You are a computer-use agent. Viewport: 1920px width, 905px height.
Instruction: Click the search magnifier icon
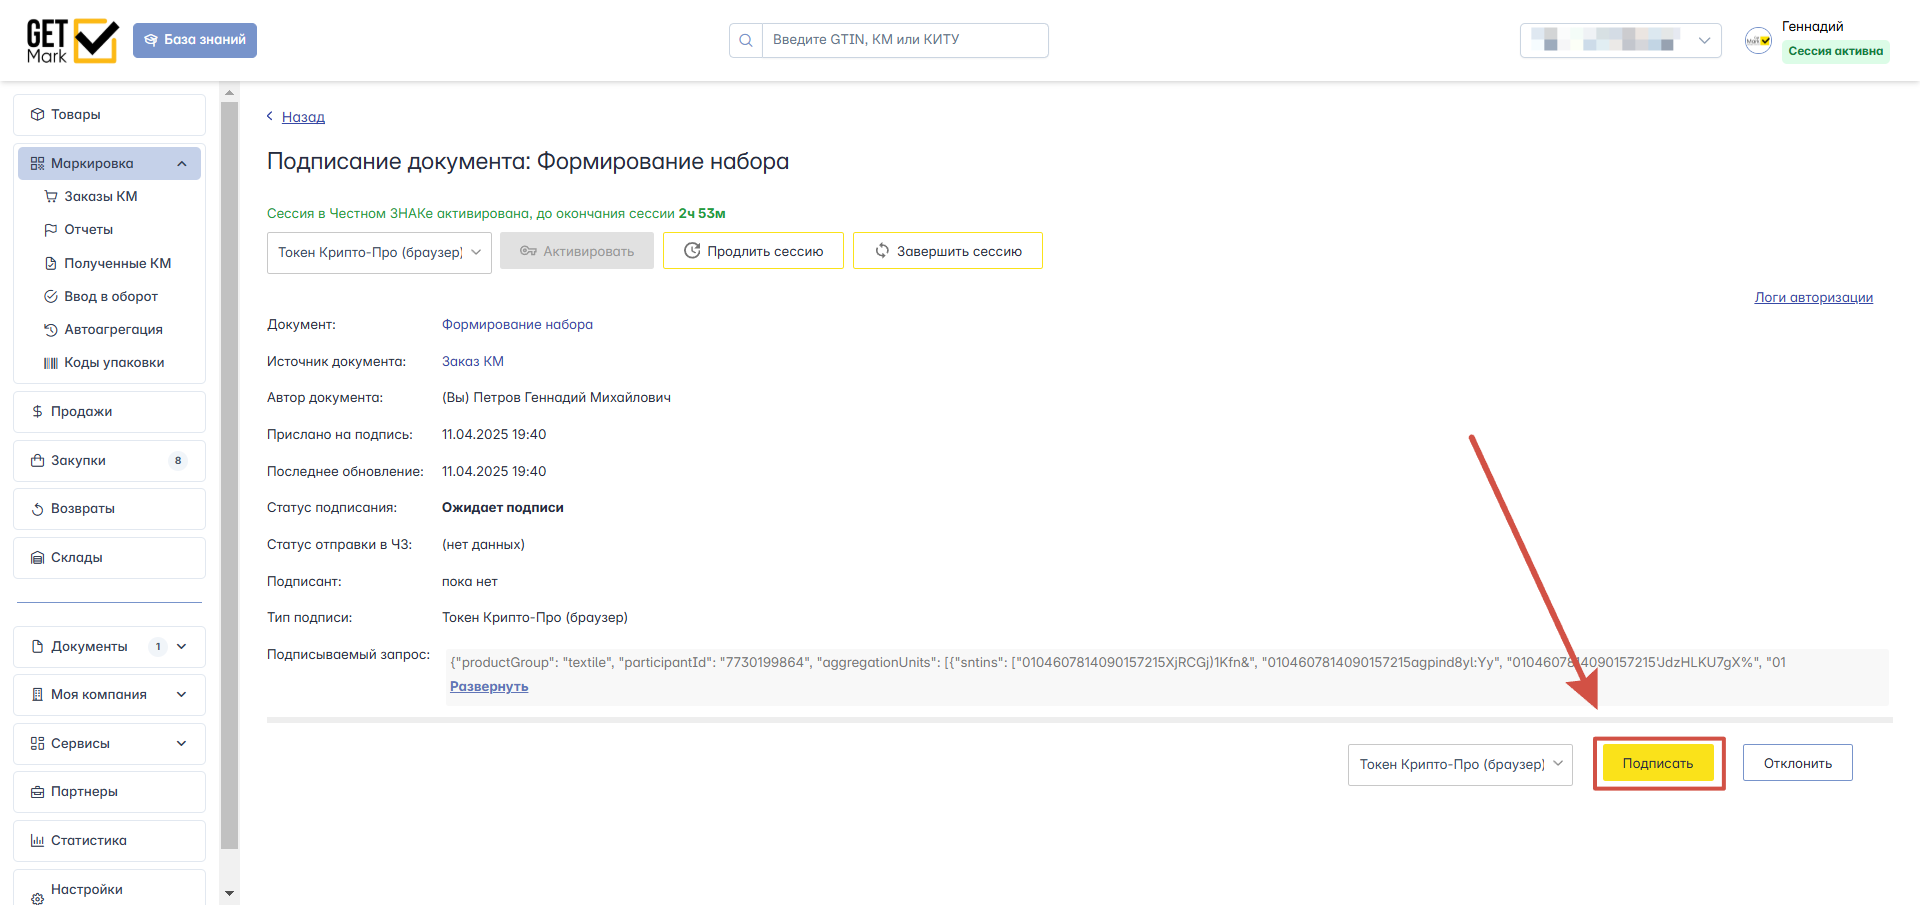[746, 41]
